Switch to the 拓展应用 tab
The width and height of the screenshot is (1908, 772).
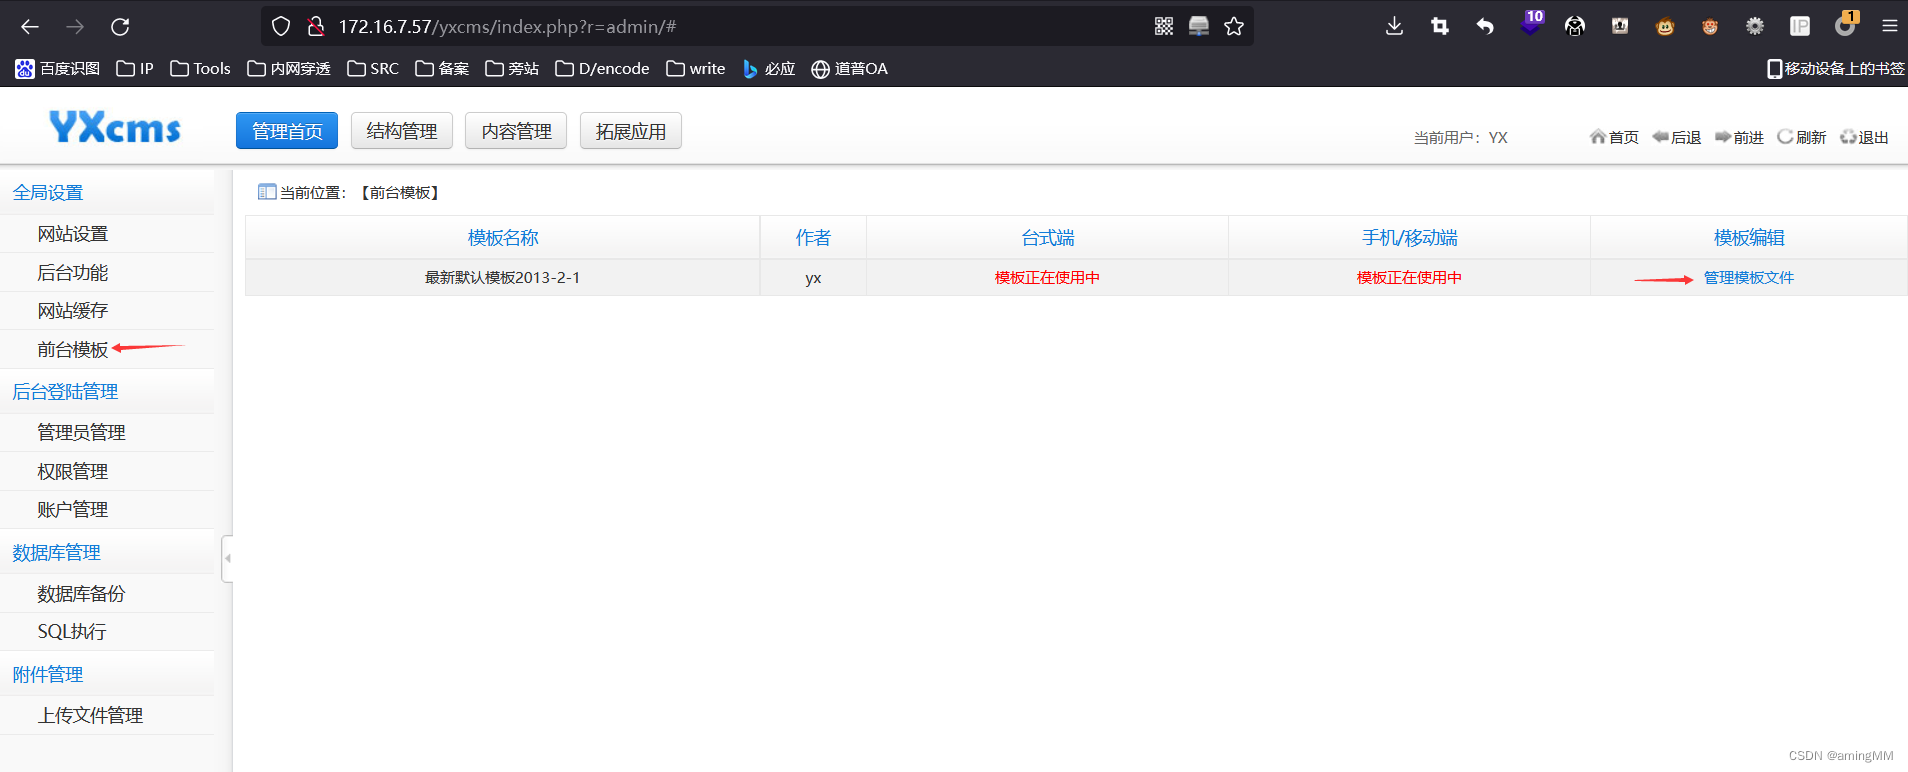tap(631, 131)
